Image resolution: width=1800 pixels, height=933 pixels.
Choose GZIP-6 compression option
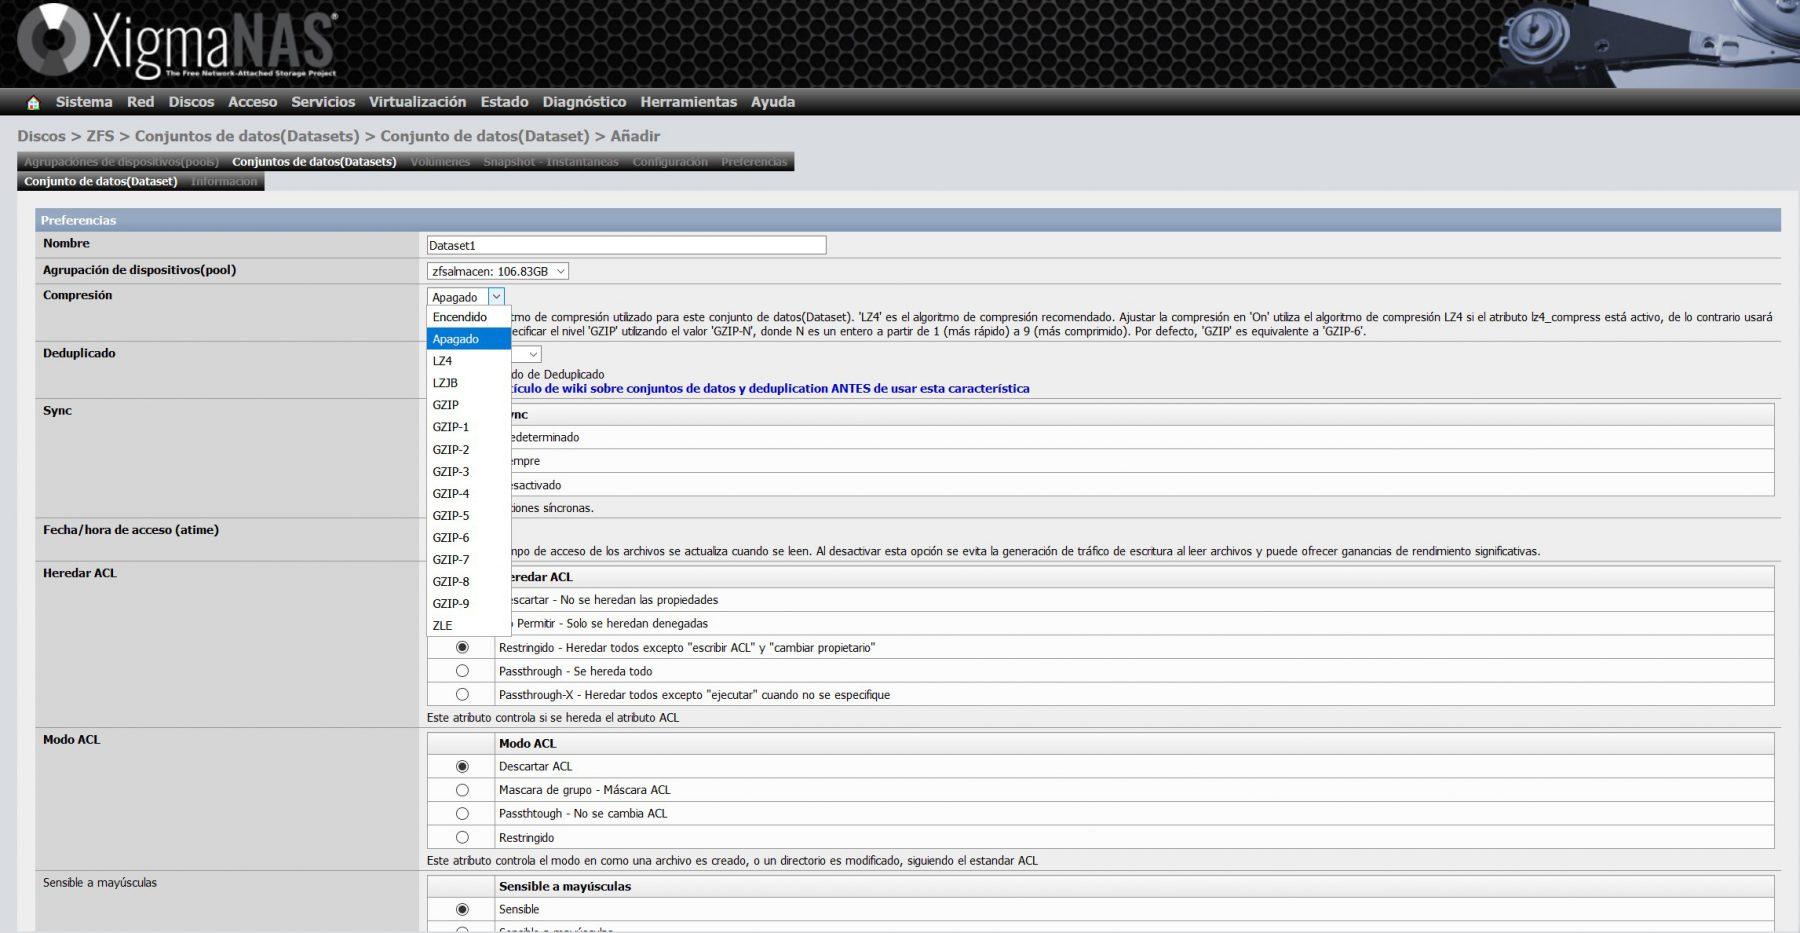(x=468, y=538)
